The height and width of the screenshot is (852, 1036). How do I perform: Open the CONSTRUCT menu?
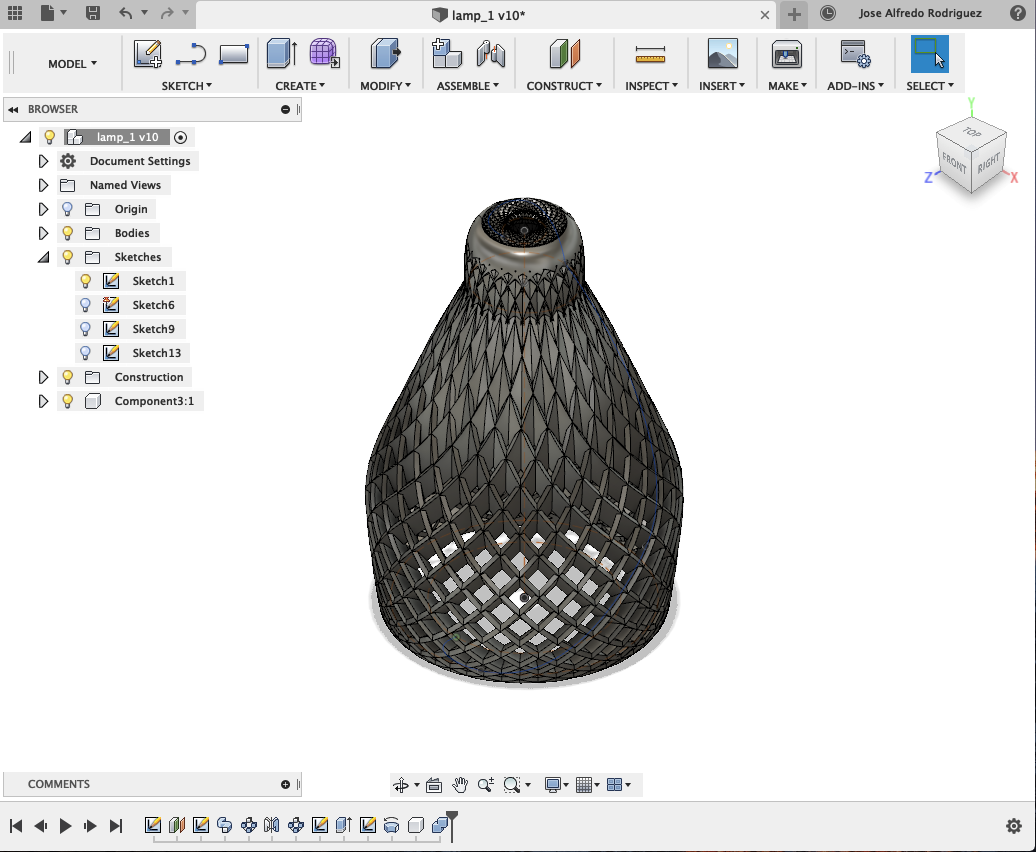point(564,86)
